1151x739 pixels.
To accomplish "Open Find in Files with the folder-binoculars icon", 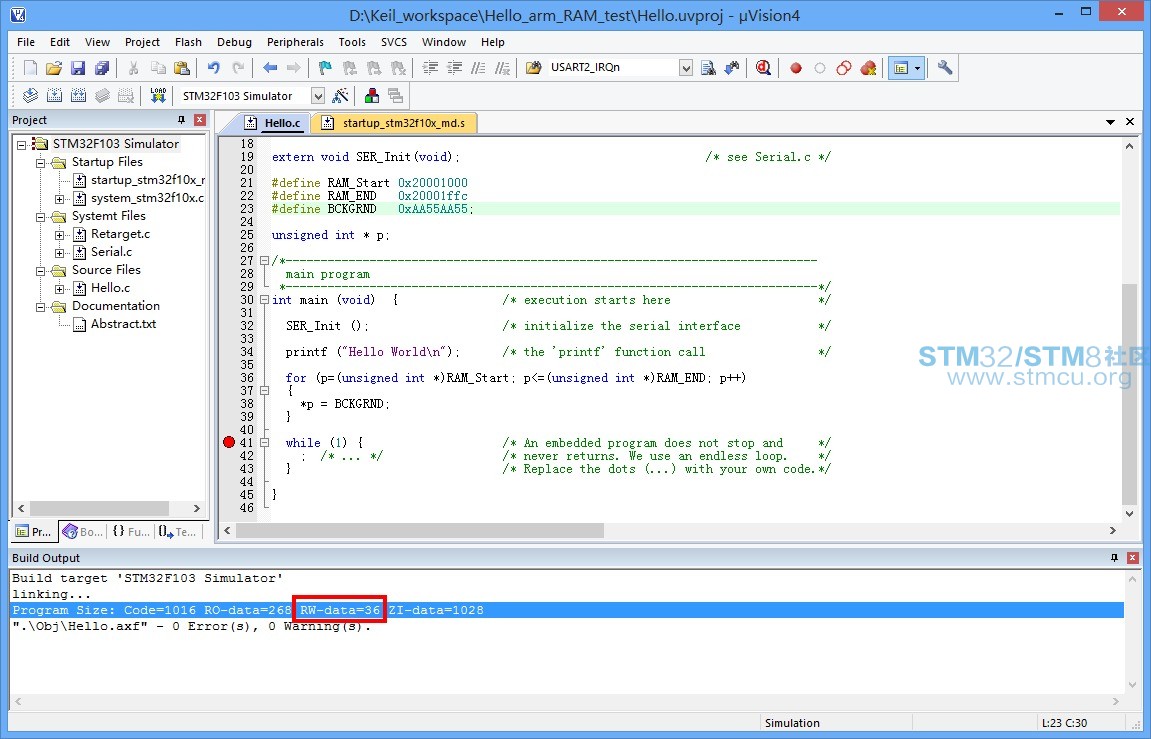I will pyautogui.click(x=534, y=68).
